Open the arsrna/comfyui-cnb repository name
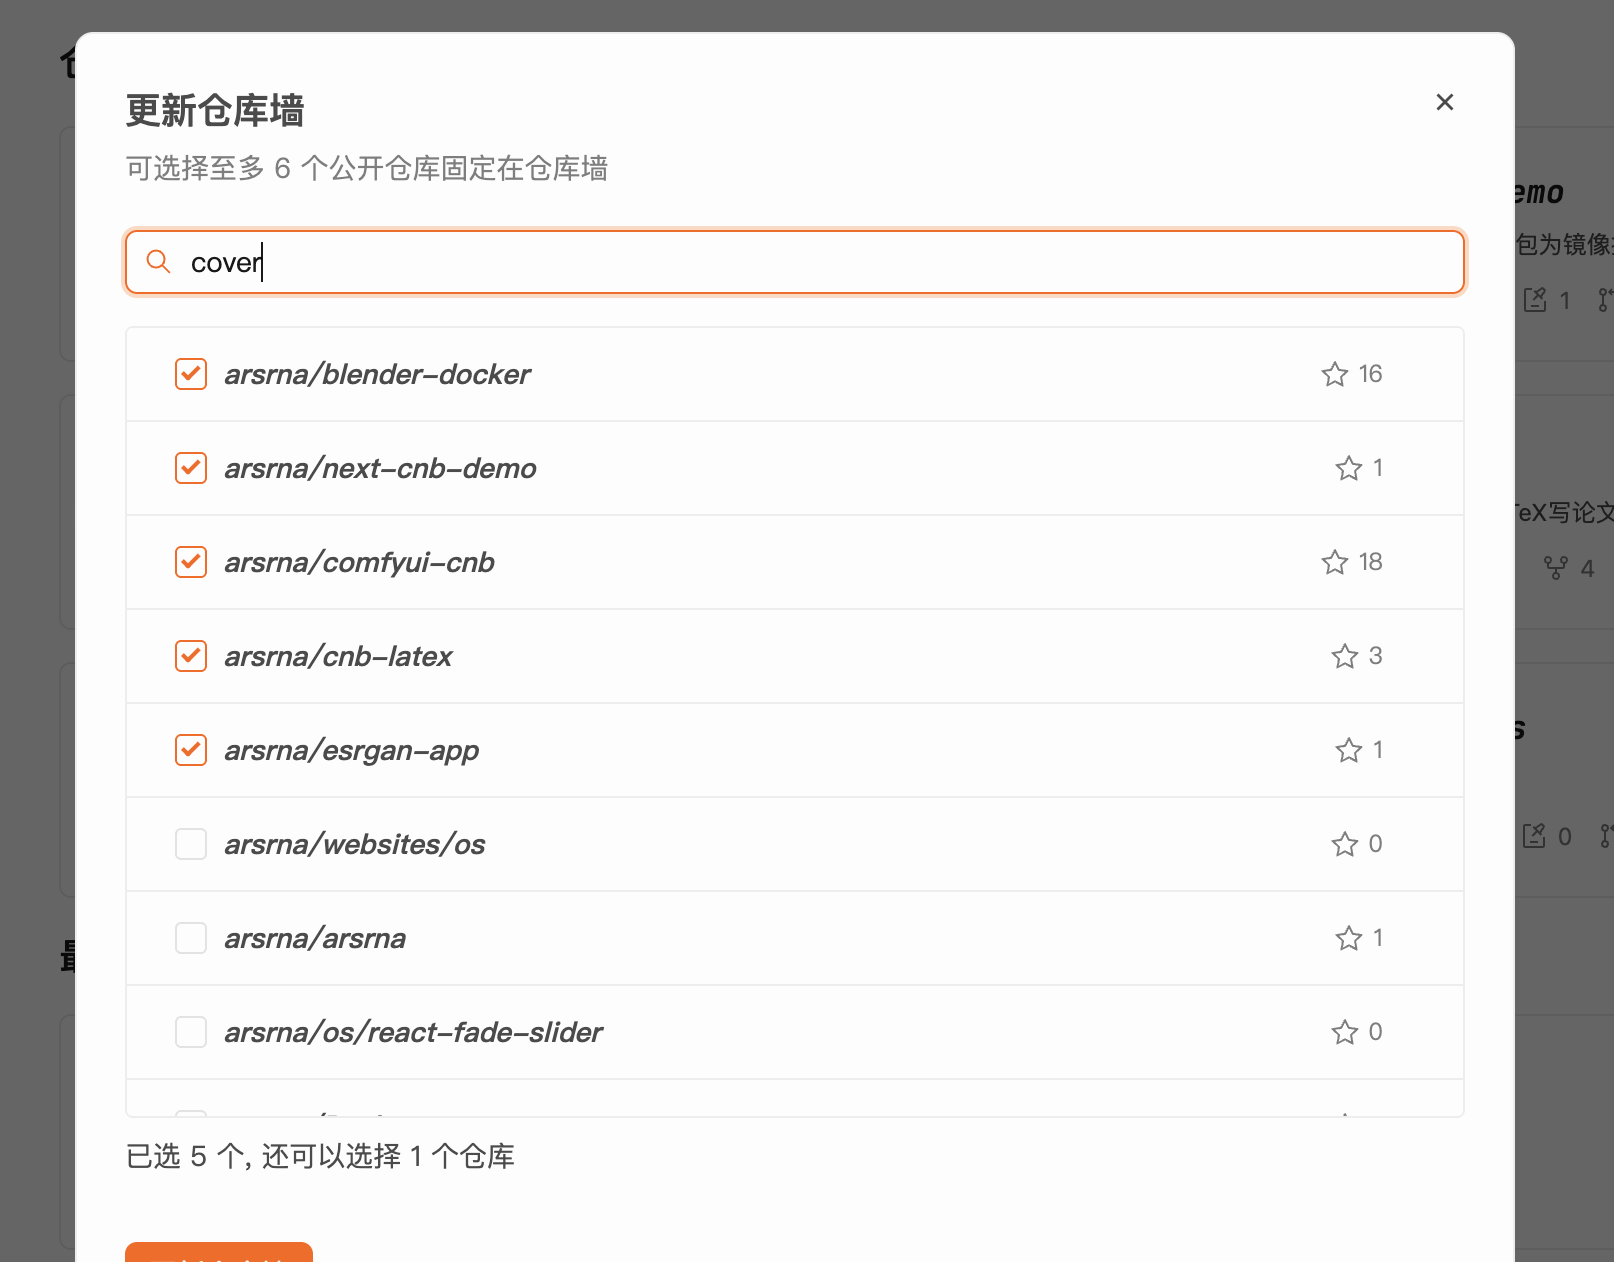1614x1262 pixels. (359, 562)
